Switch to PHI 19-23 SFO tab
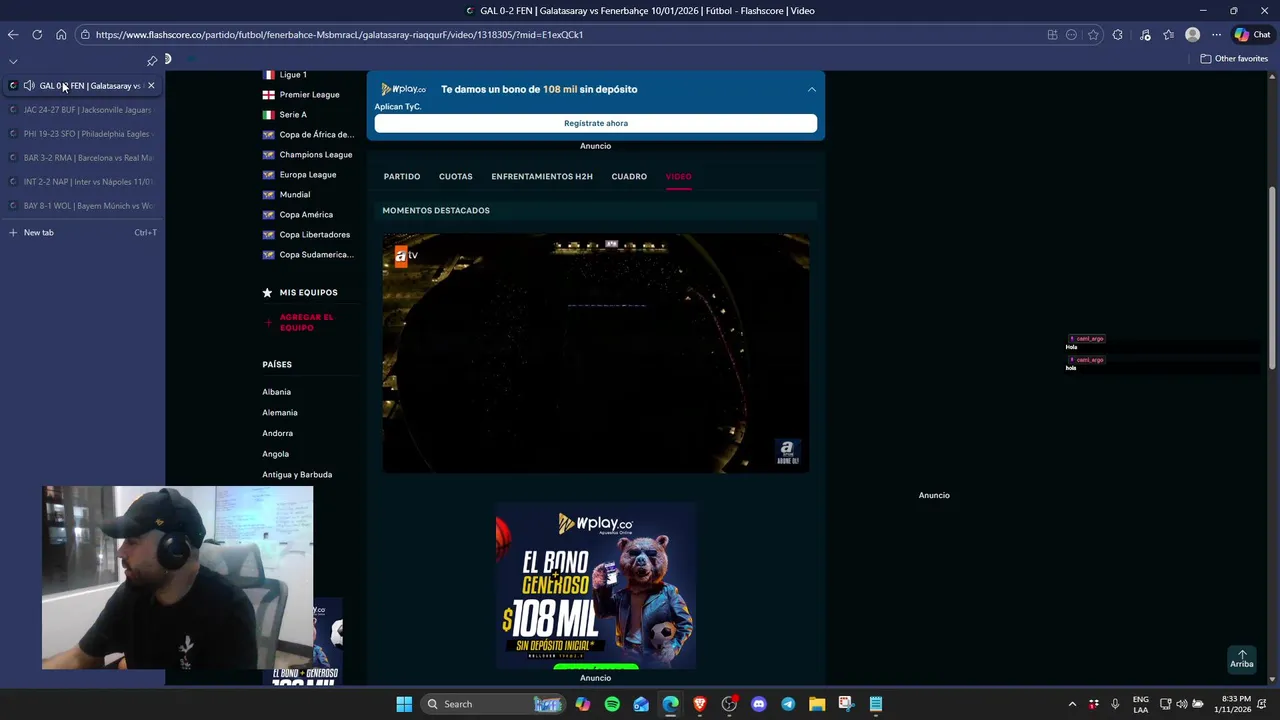The width and height of the screenshot is (1280, 720). 82,134
